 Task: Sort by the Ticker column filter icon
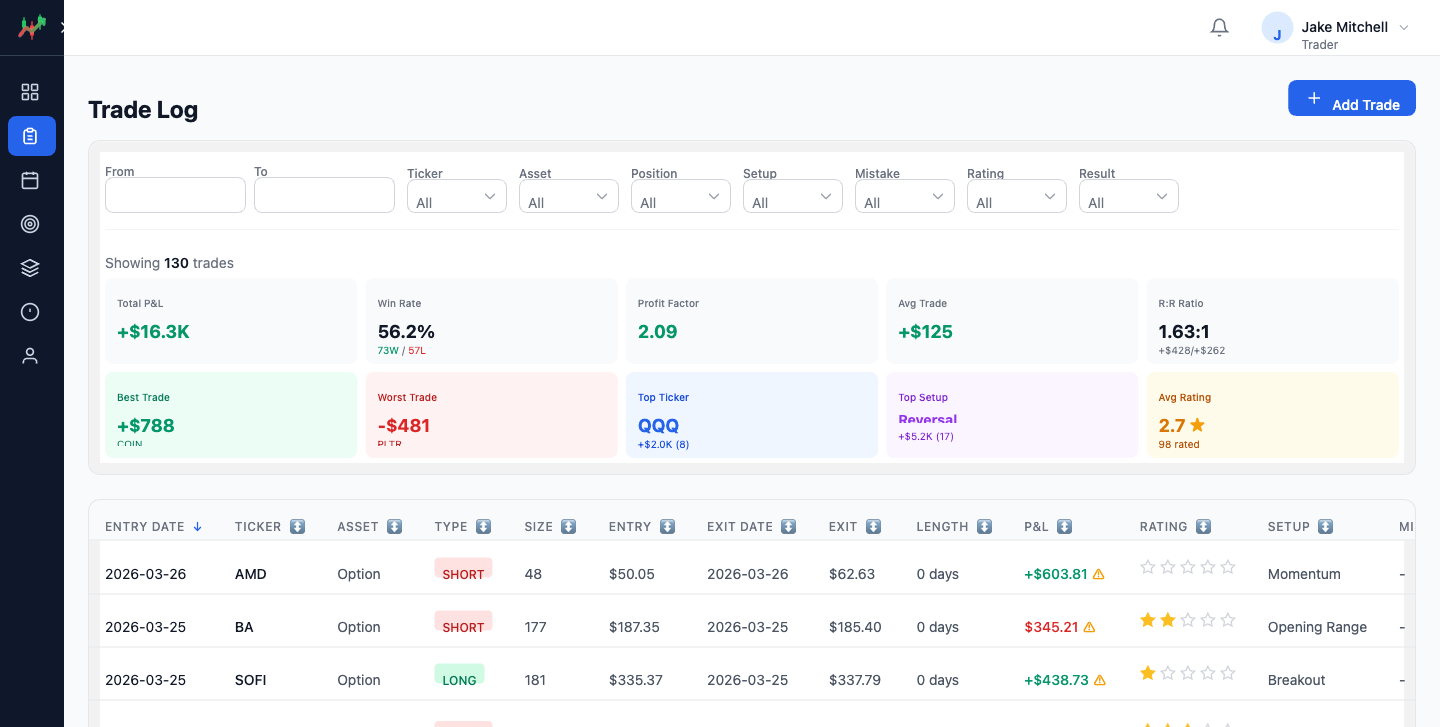pos(297,527)
